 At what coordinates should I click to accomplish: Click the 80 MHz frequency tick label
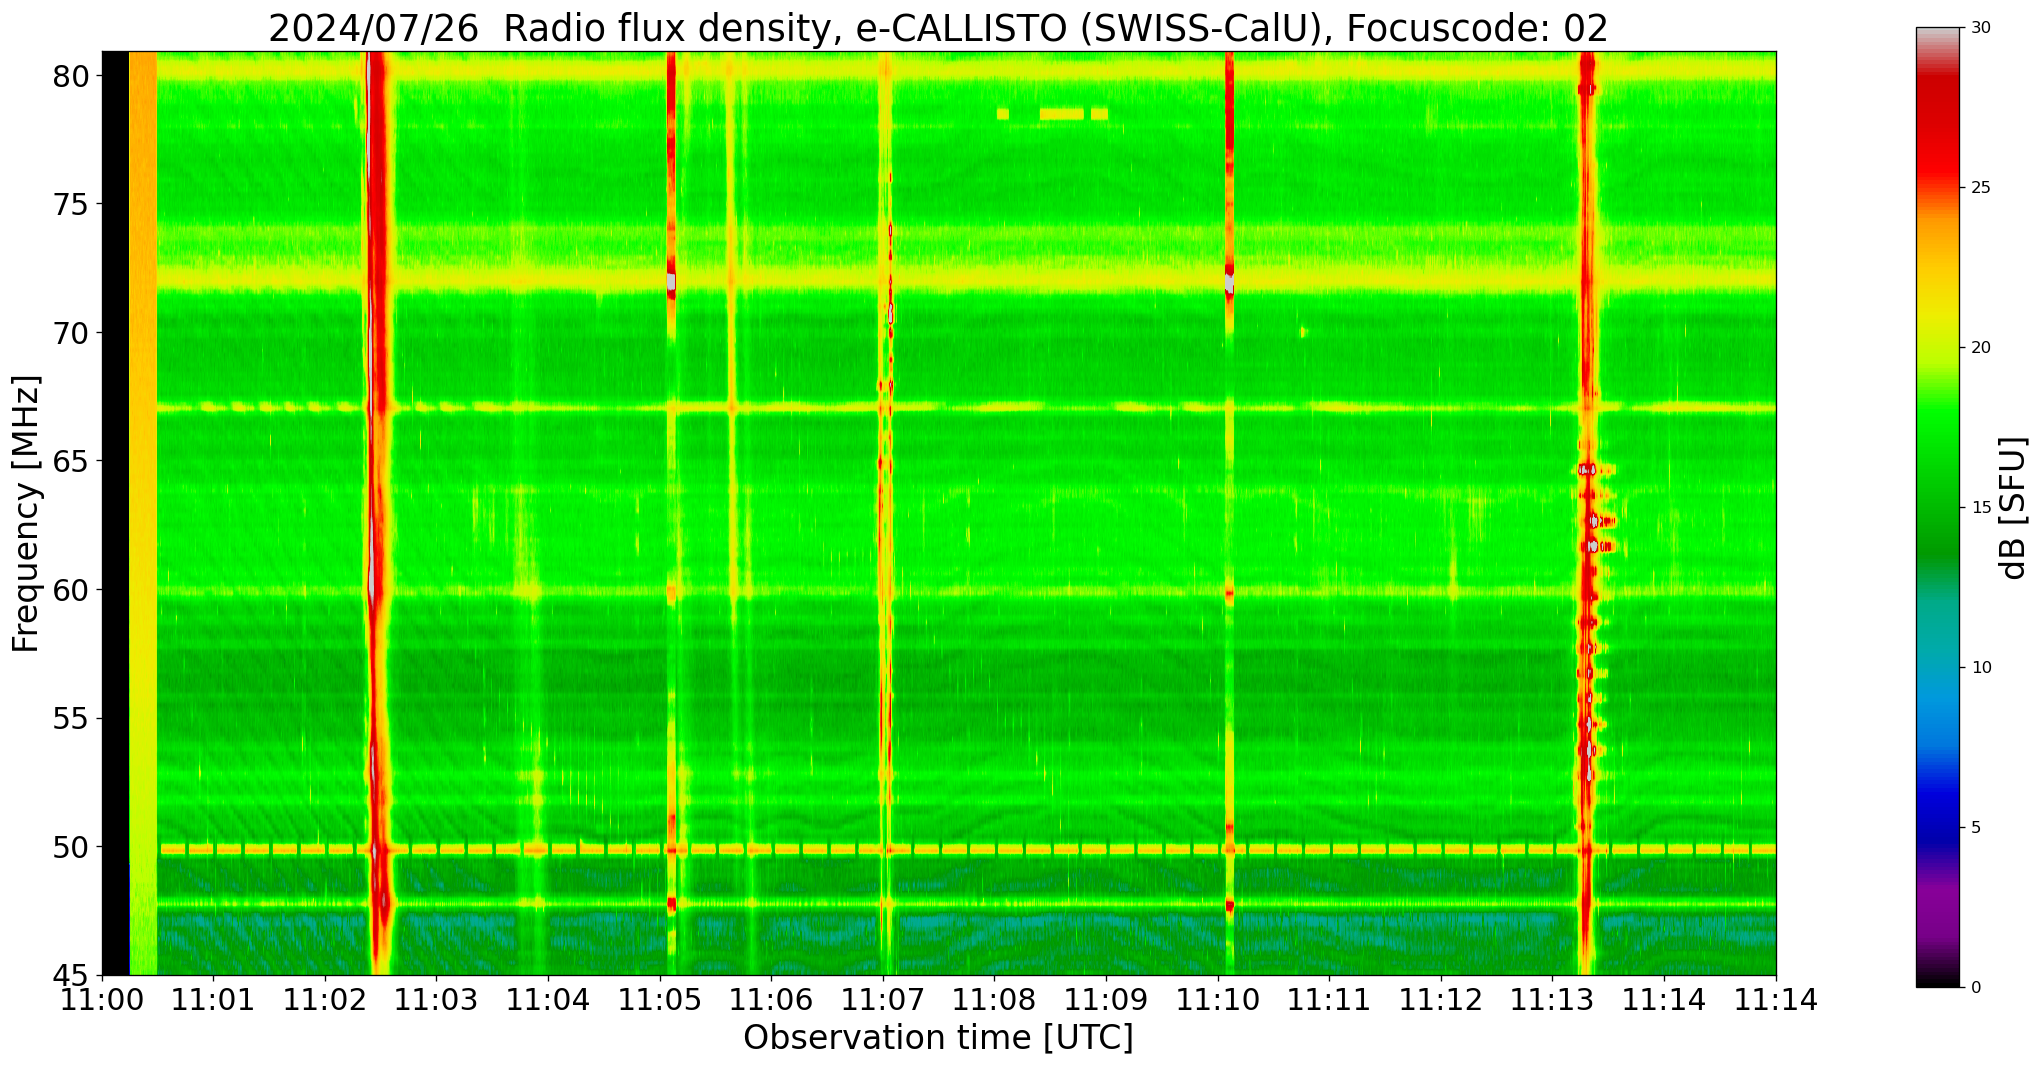tap(71, 76)
